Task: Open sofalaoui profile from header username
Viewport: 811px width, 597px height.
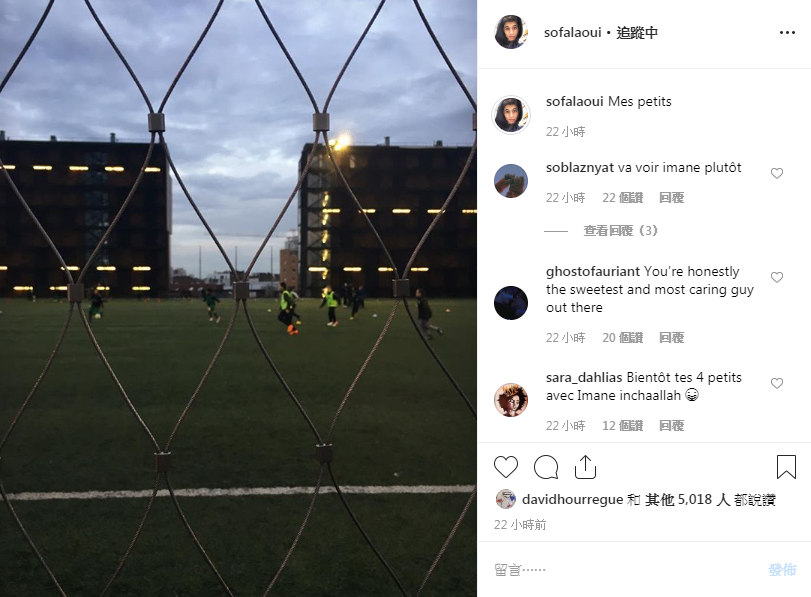Action: point(572,33)
